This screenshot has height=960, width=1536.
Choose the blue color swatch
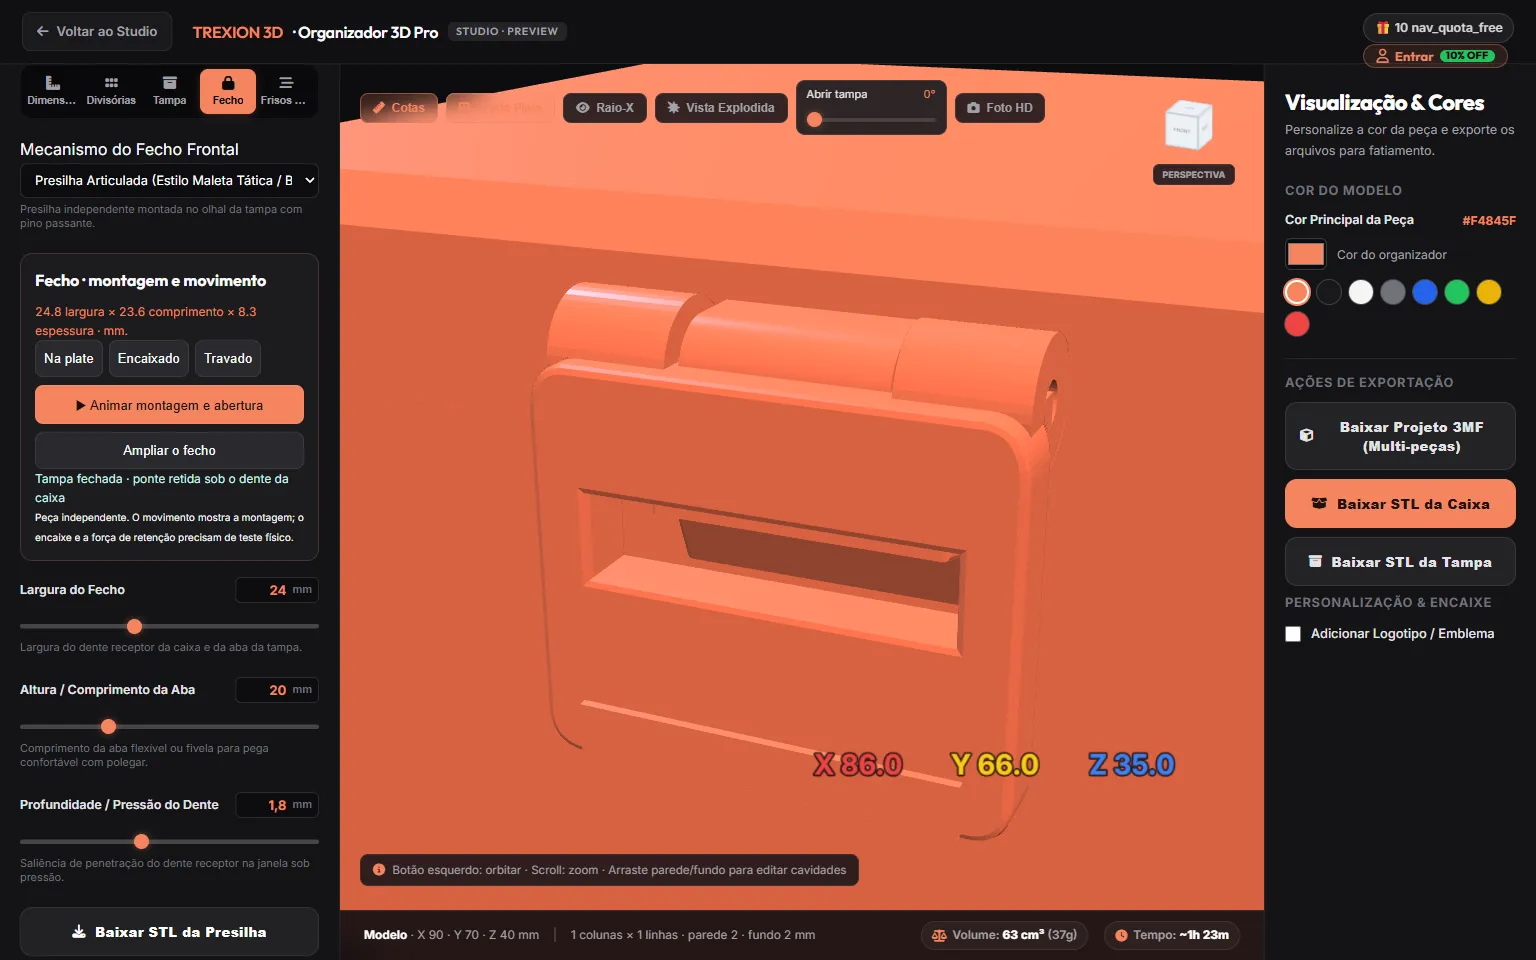click(1425, 292)
